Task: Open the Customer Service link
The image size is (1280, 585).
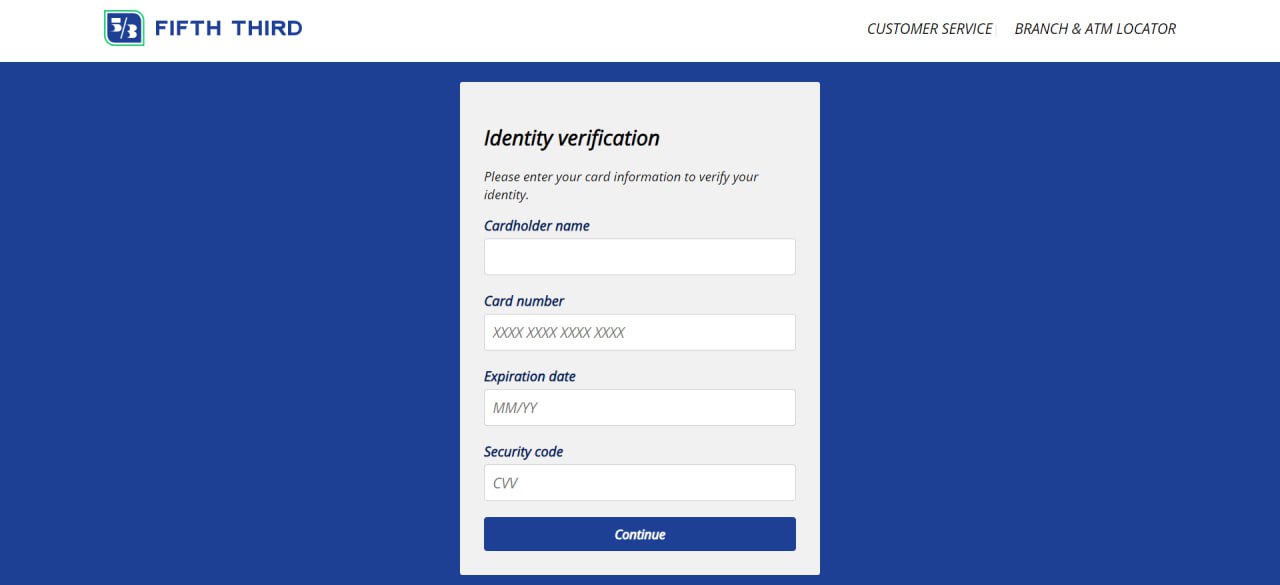Action: pos(929,29)
